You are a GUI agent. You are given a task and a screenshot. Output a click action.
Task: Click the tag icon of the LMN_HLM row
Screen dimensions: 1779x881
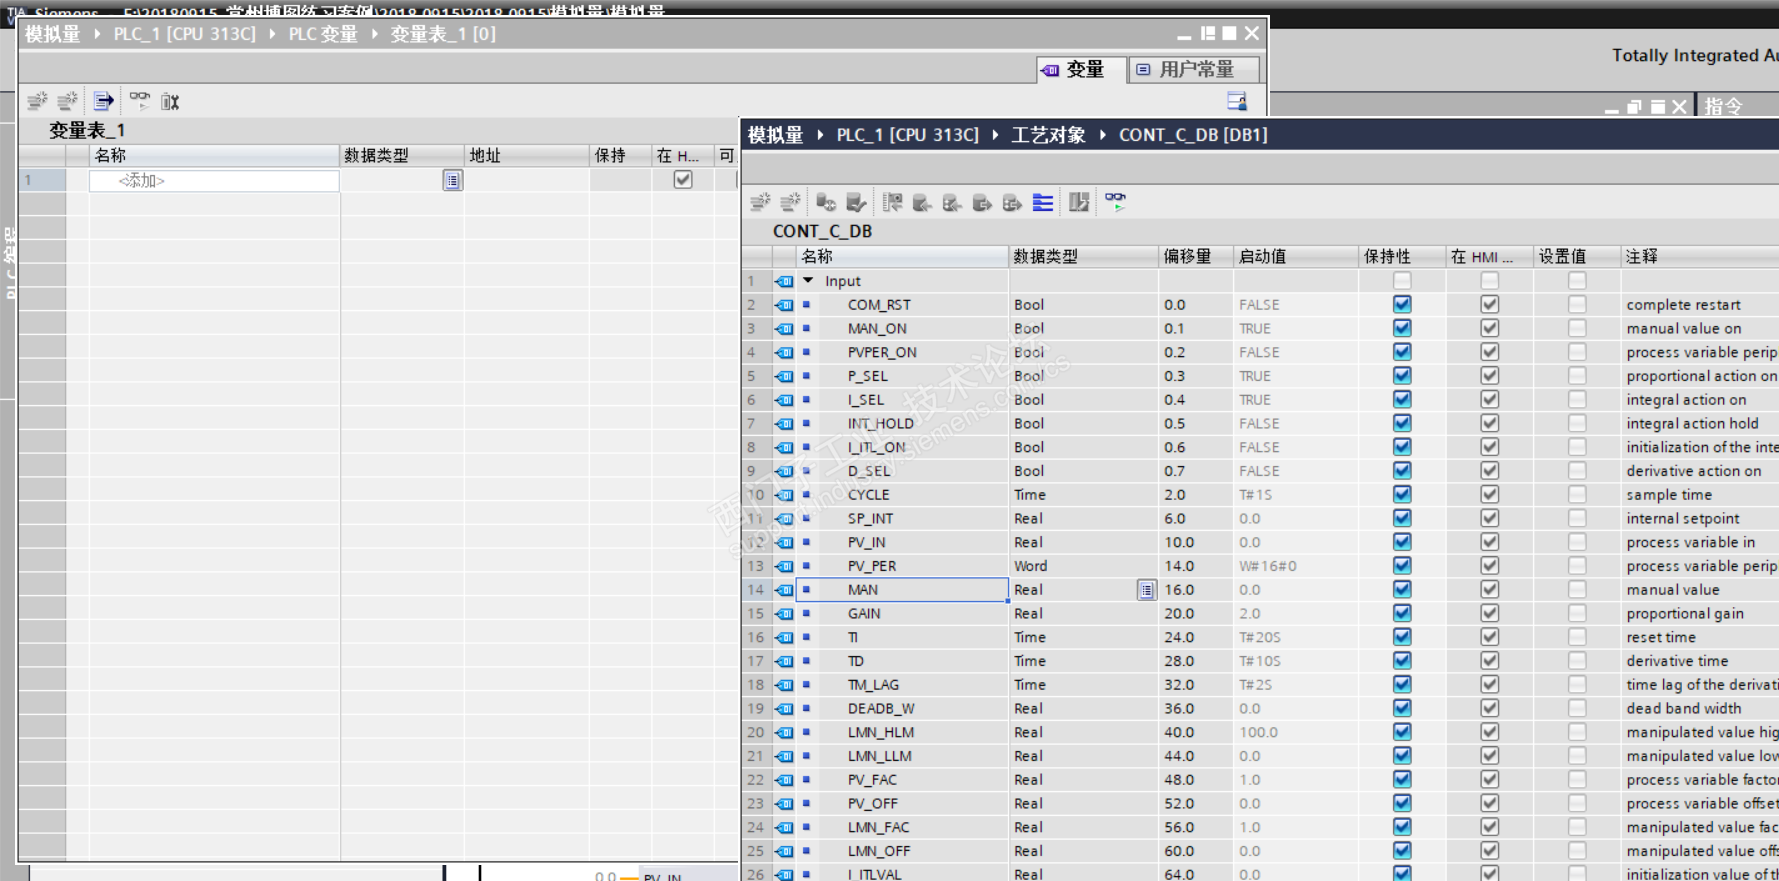coord(785,733)
